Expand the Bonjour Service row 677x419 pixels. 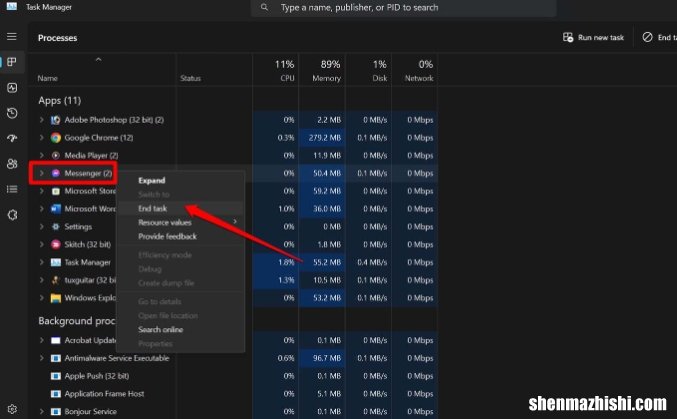click(41, 411)
